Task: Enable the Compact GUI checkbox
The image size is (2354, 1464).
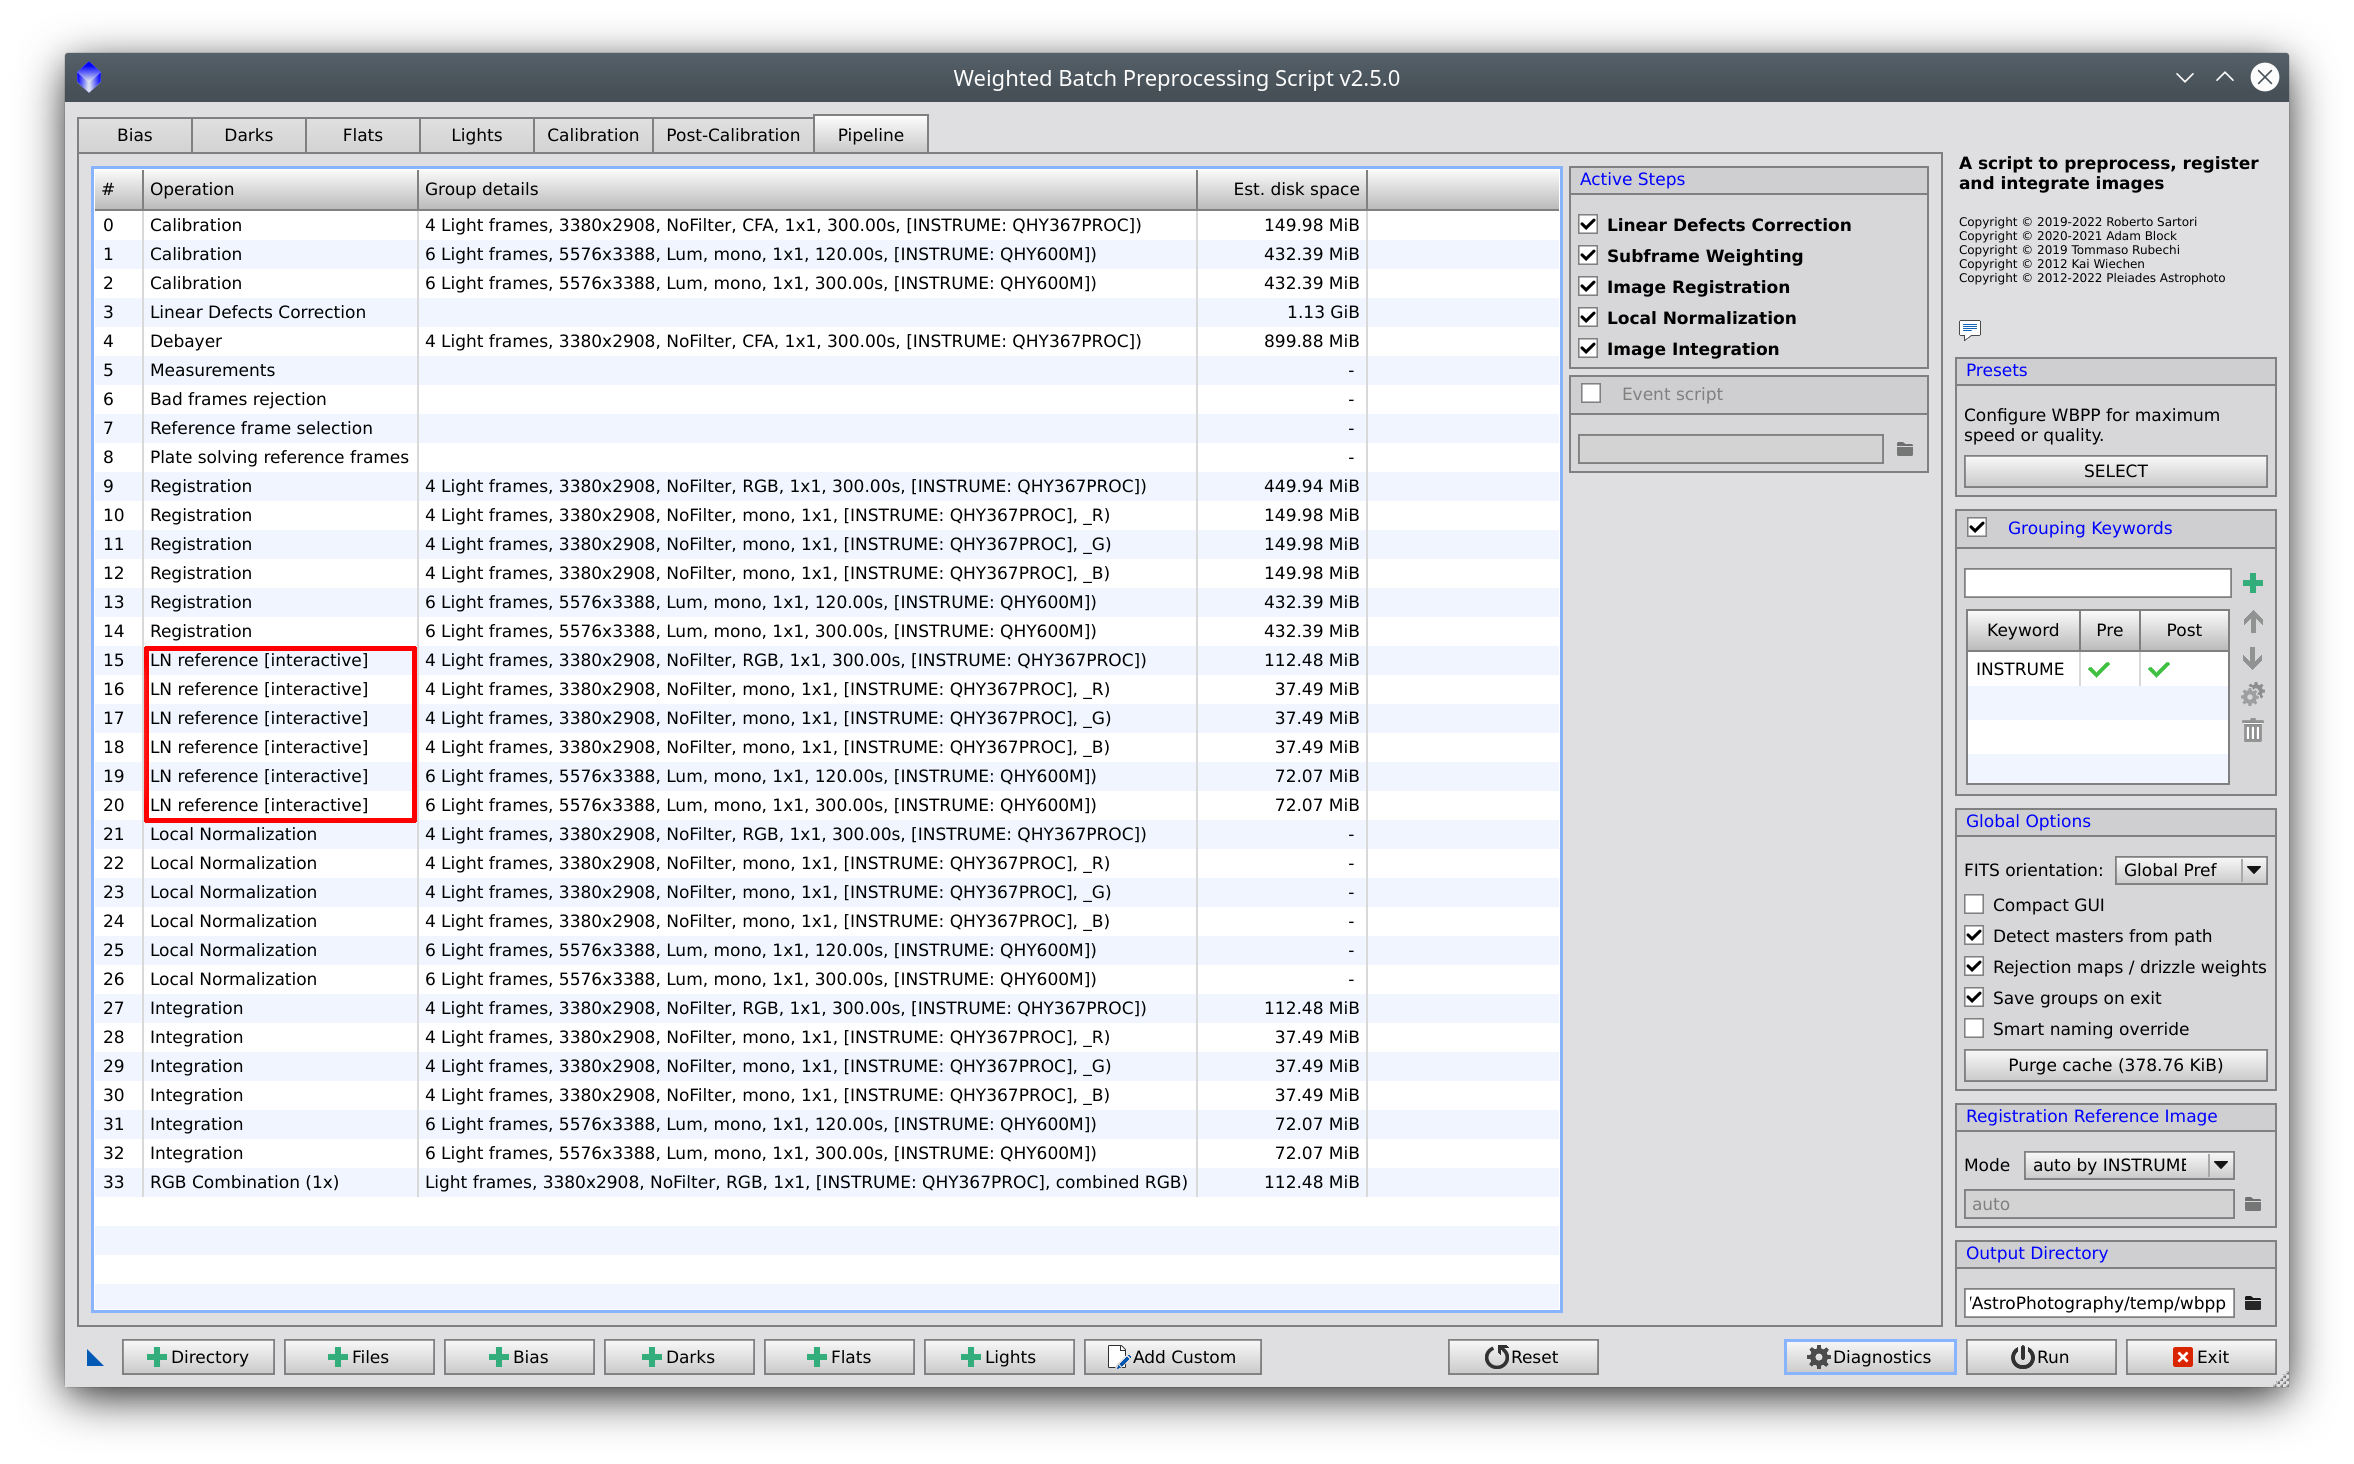Action: coord(1976,904)
